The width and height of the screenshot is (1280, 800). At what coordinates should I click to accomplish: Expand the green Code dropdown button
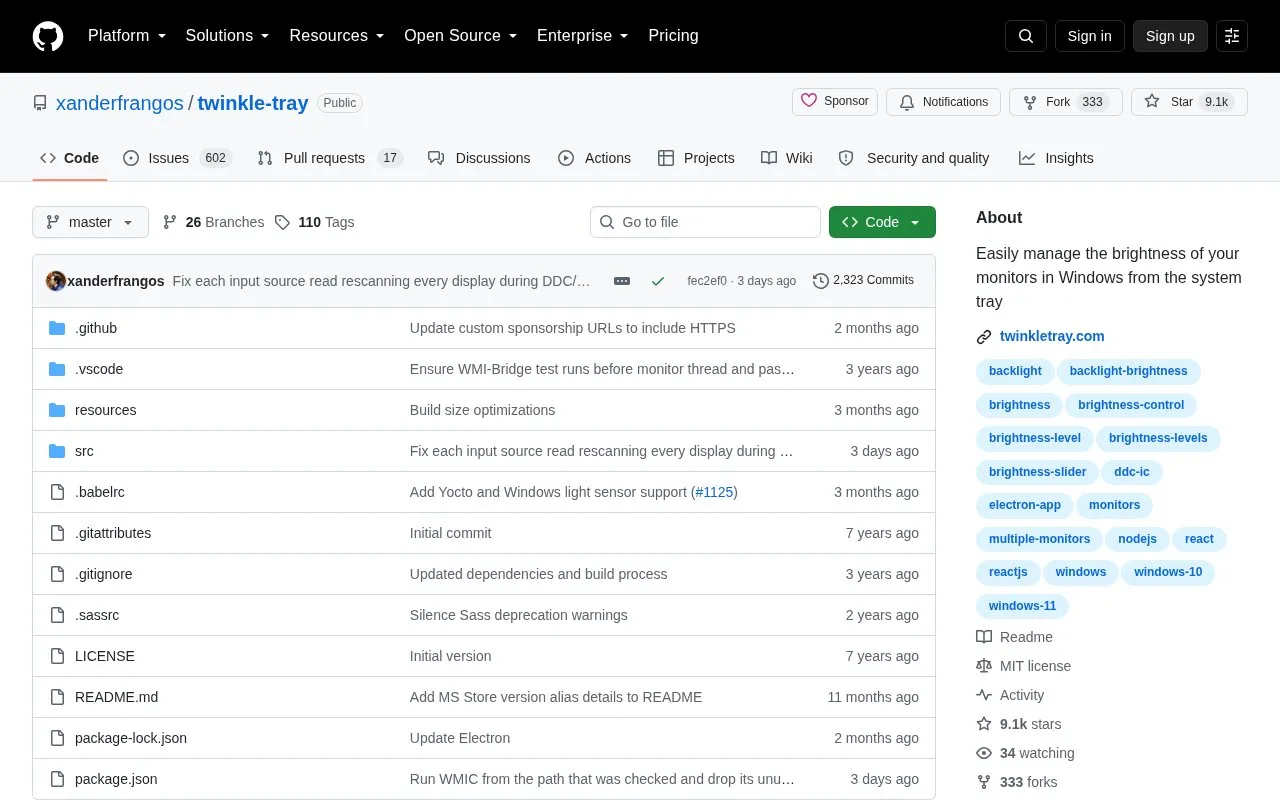point(882,222)
